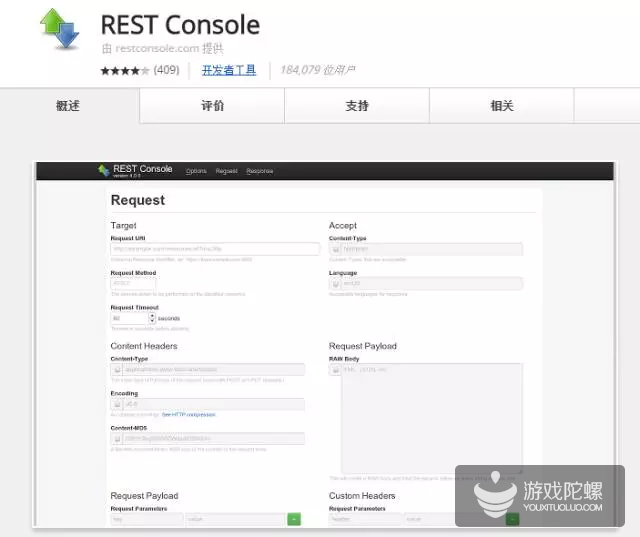Click the Target section heading
640x537 pixels.
tap(123, 225)
